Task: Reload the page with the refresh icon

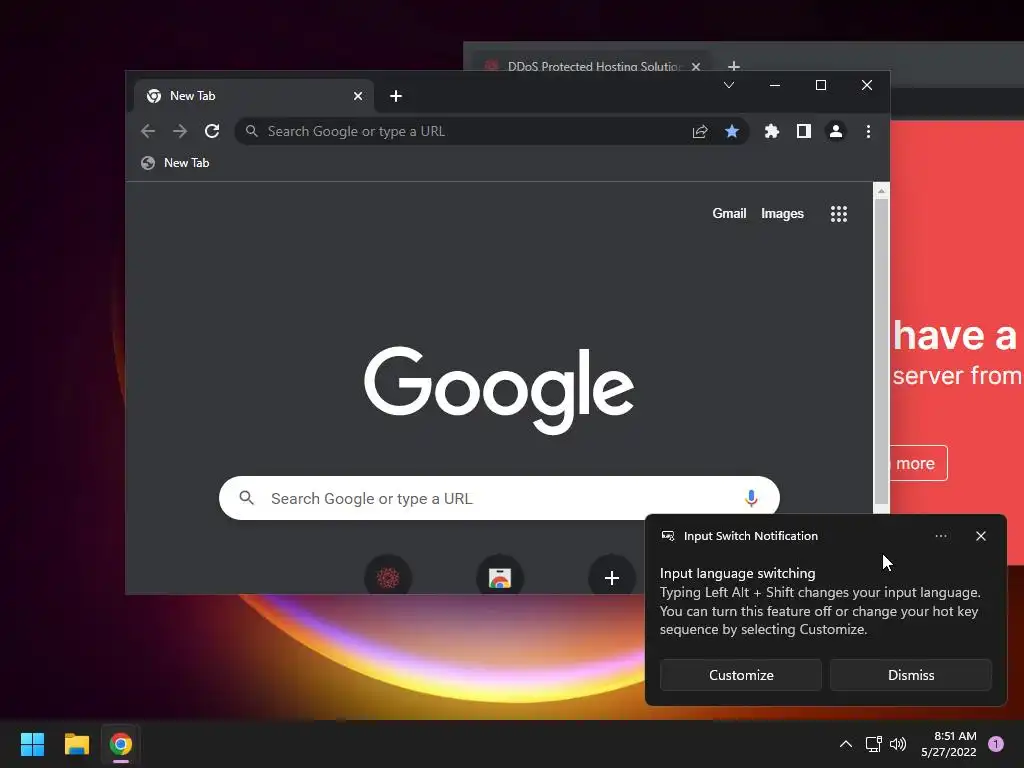Action: click(x=212, y=131)
